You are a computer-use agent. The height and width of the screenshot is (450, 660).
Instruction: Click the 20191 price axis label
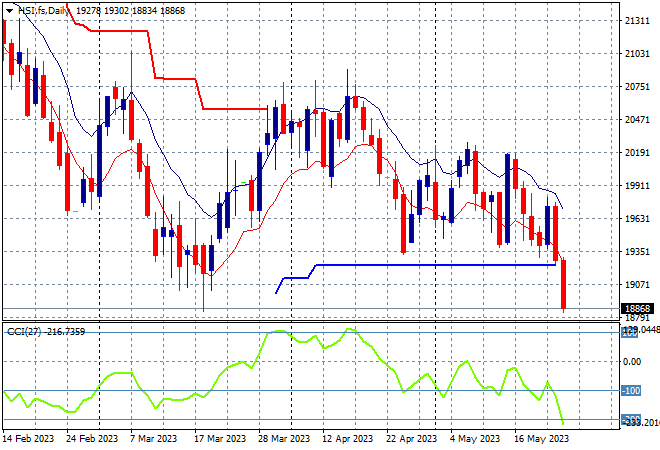point(637,152)
